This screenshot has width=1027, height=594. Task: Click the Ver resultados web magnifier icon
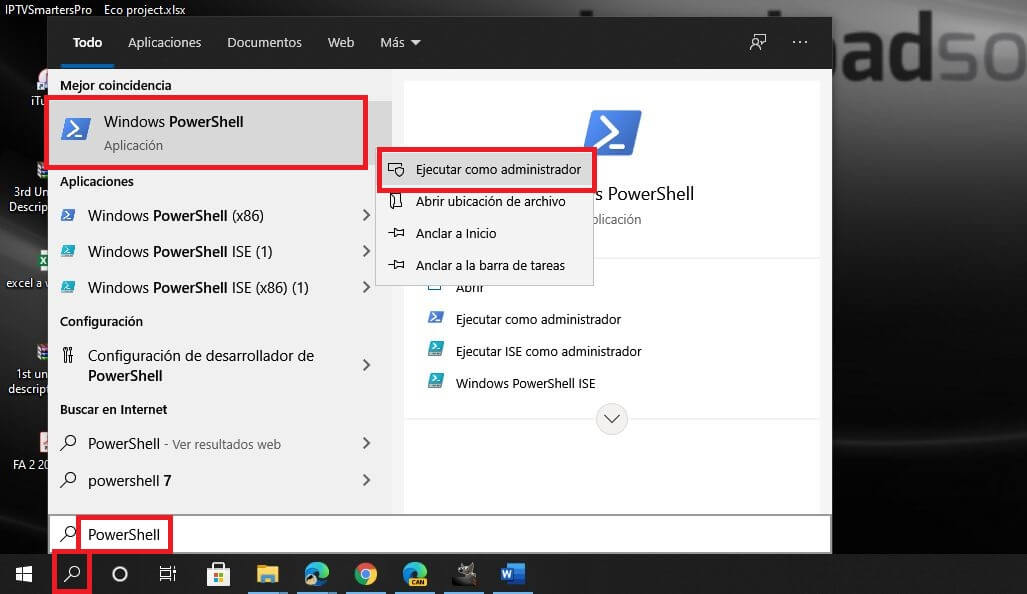(x=68, y=443)
